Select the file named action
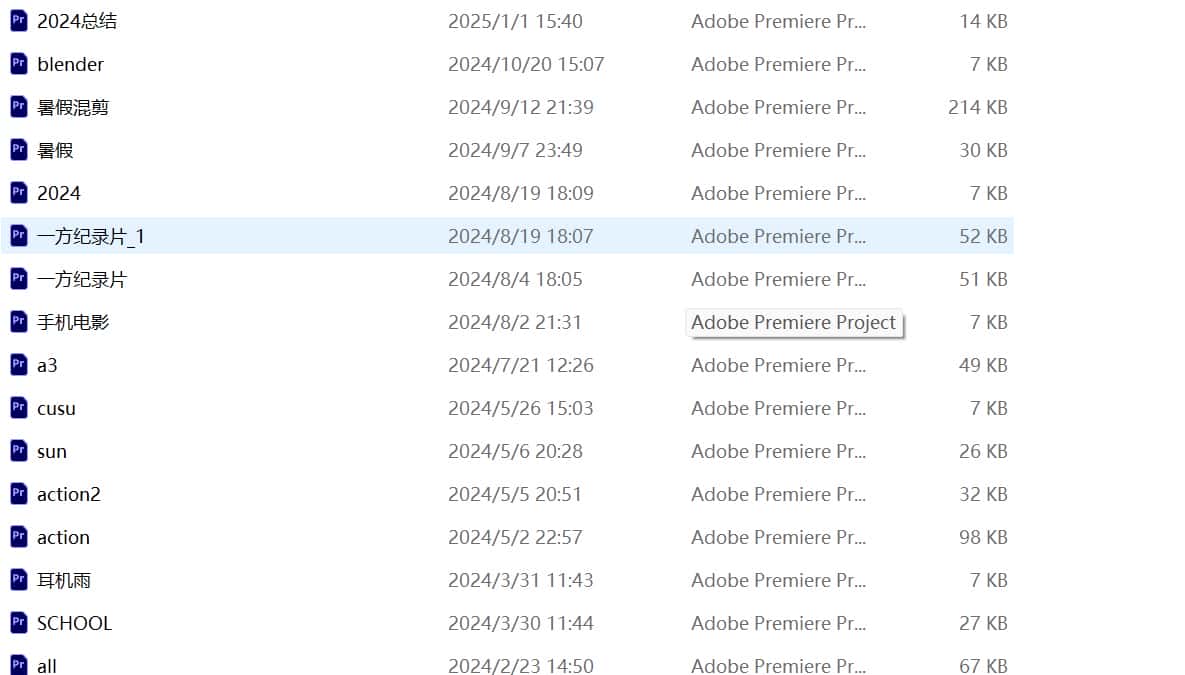The height and width of the screenshot is (675, 1185). pyautogui.click(x=63, y=537)
